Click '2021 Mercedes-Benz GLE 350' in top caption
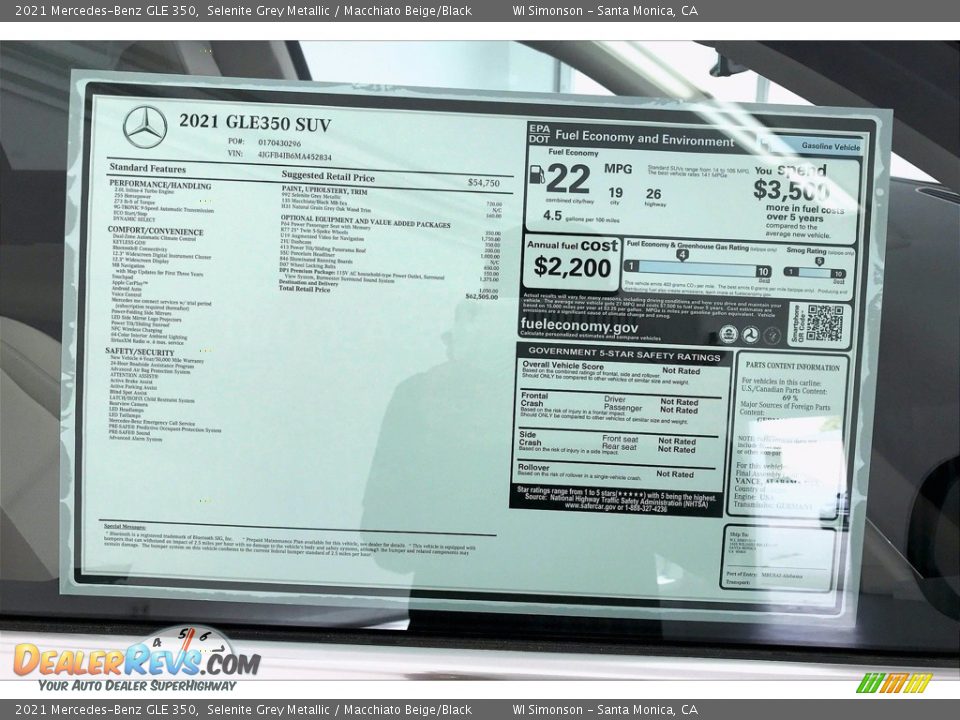The image size is (960, 720). pos(107,10)
